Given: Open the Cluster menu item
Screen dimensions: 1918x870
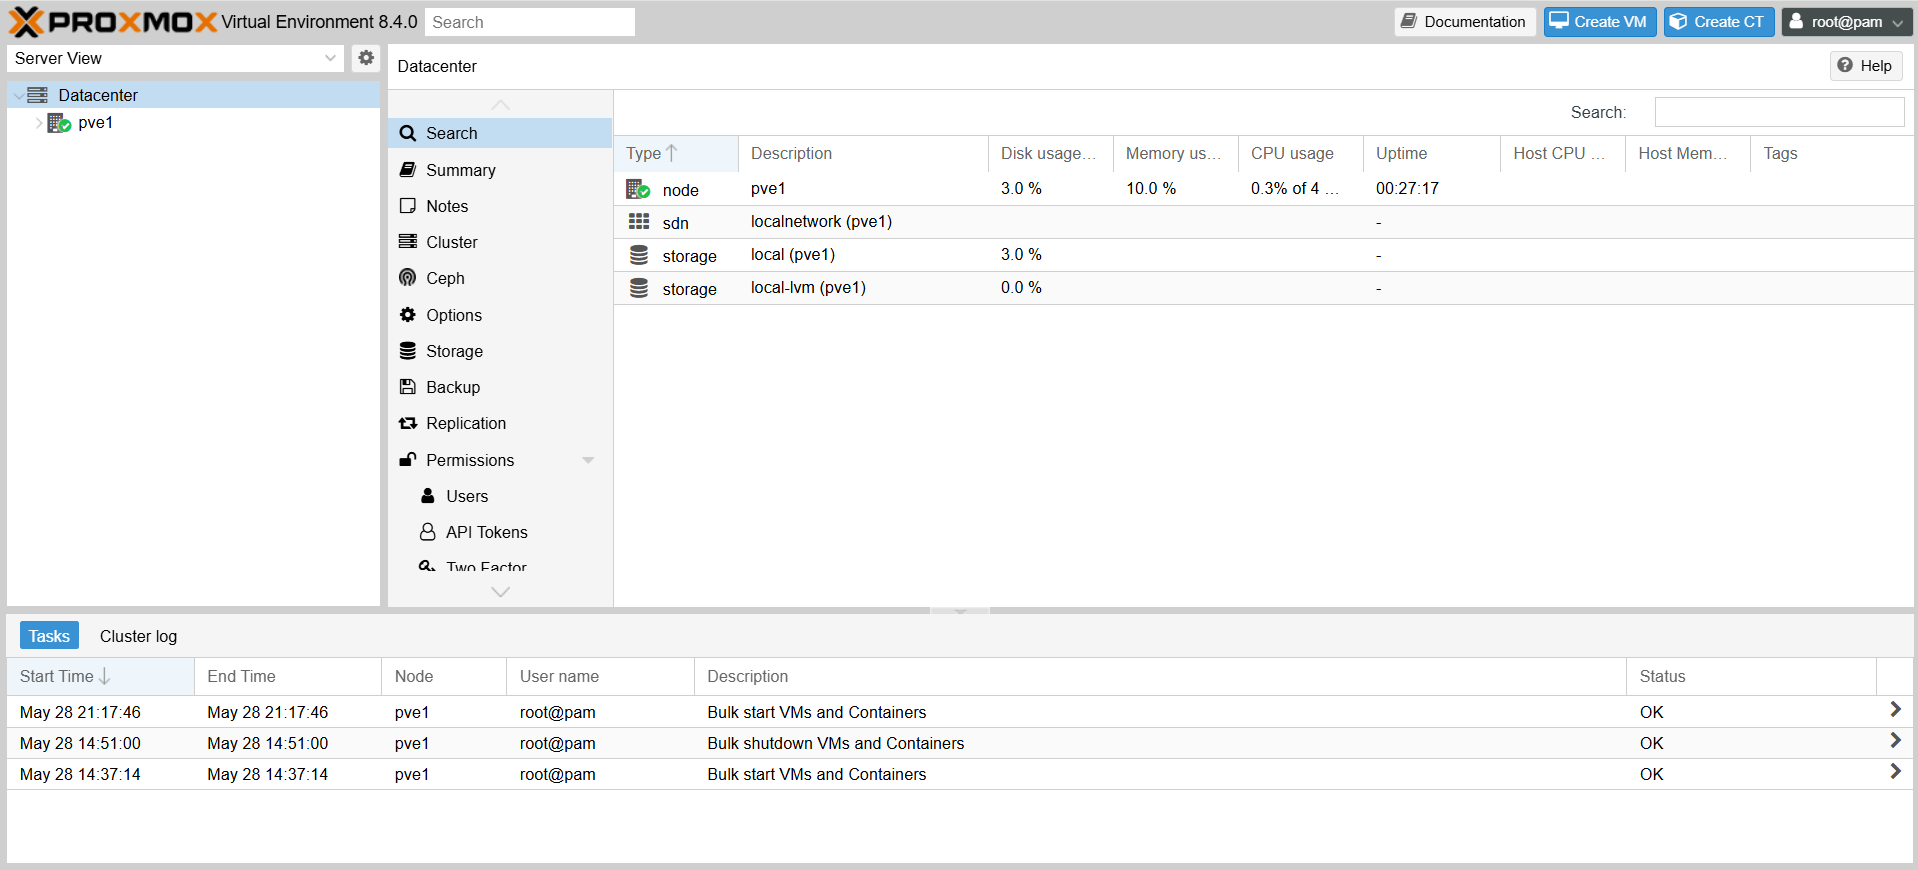Looking at the screenshot, I should pyautogui.click(x=500, y=242).
